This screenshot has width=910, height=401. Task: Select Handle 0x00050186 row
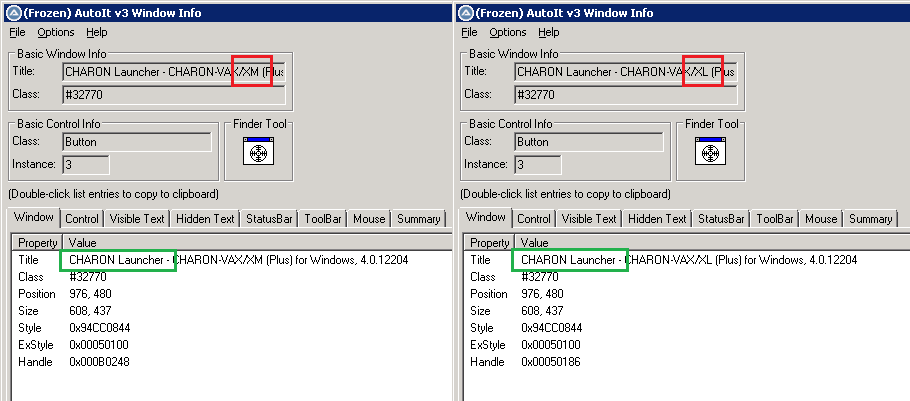coord(687,362)
